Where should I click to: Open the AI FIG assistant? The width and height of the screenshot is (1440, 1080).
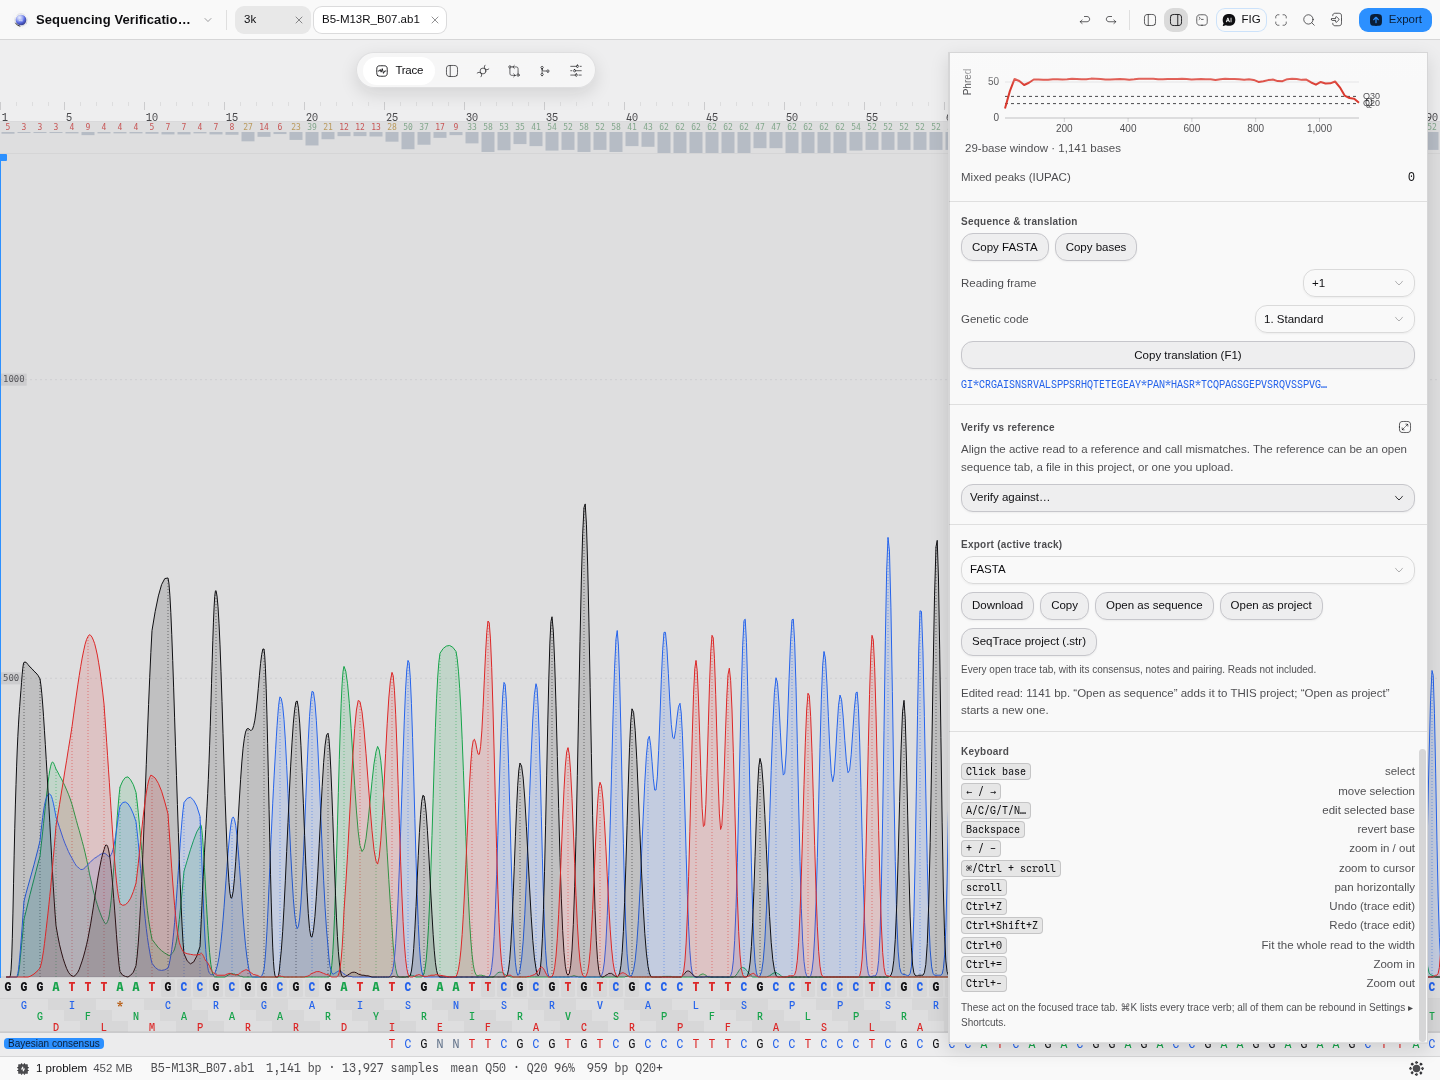(x=1242, y=20)
